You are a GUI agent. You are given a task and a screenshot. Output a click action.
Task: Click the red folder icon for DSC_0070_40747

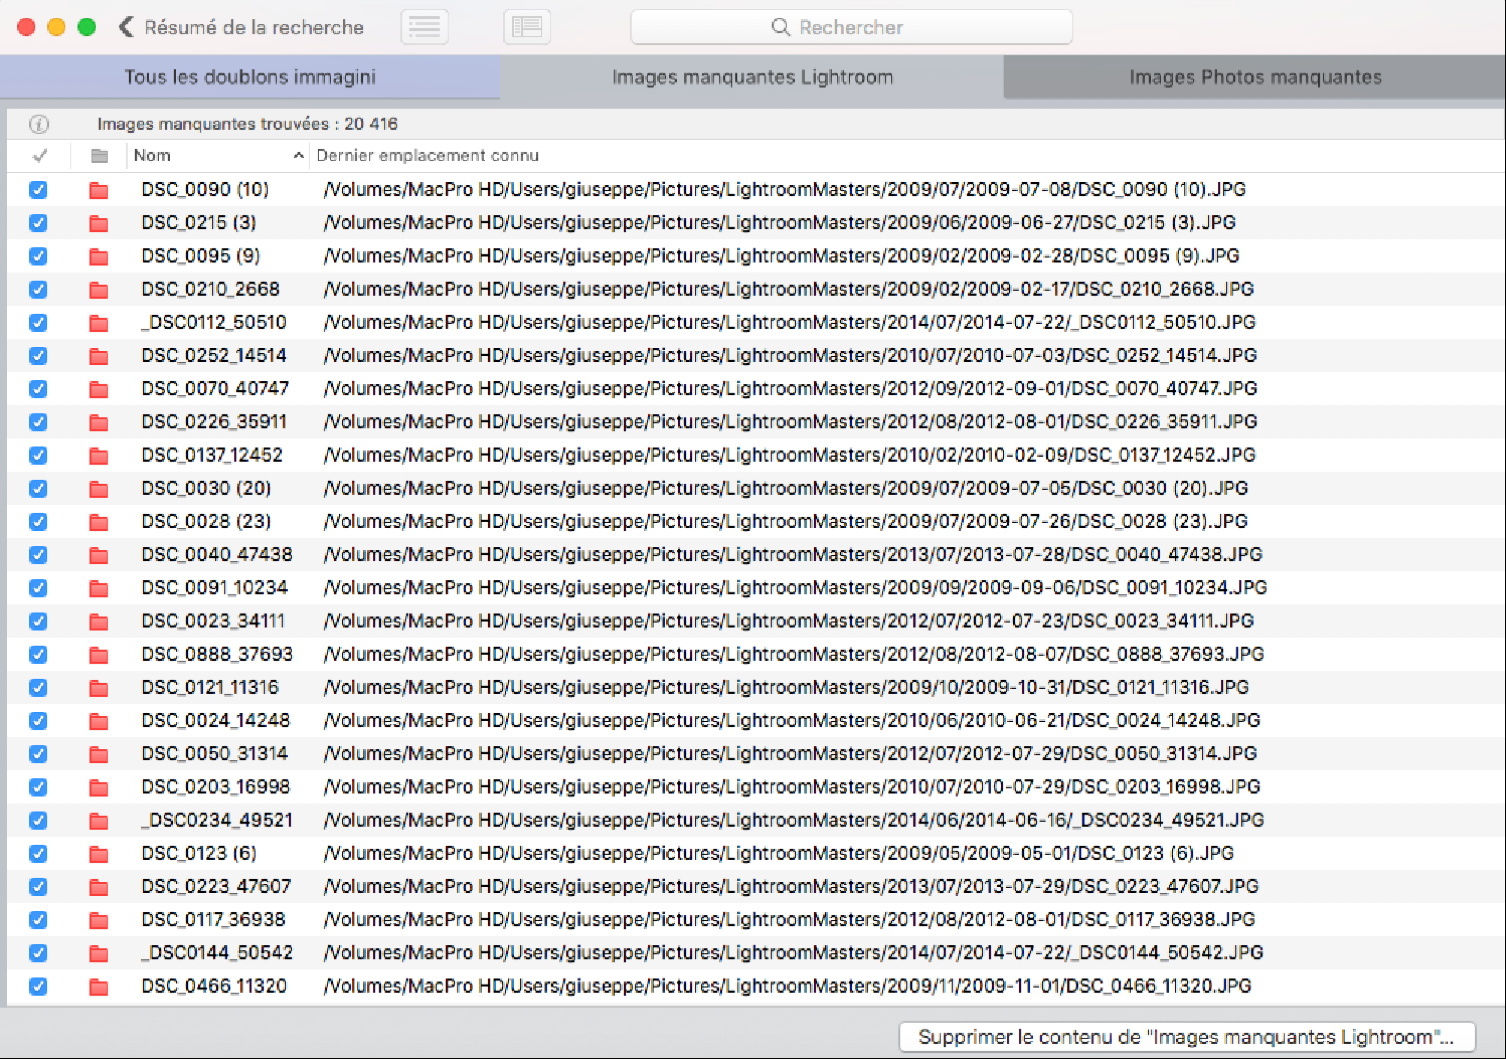click(99, 389)
